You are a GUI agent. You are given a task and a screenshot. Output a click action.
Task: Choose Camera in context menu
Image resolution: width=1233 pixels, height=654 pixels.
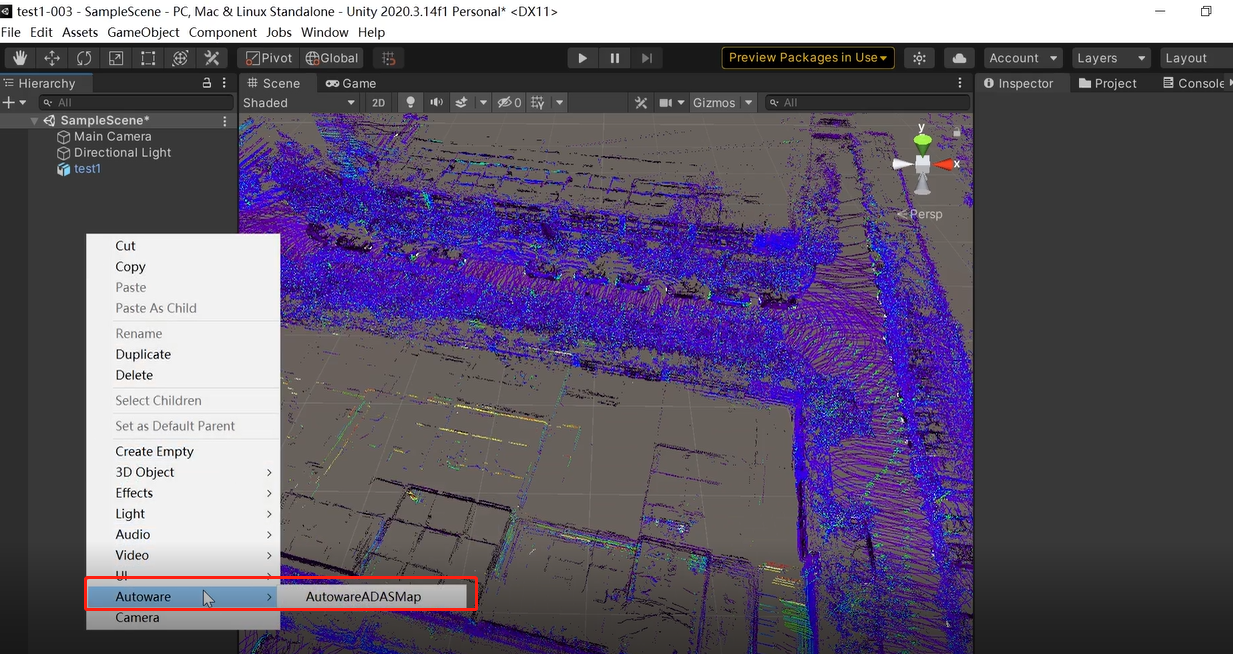pos(182,617)
